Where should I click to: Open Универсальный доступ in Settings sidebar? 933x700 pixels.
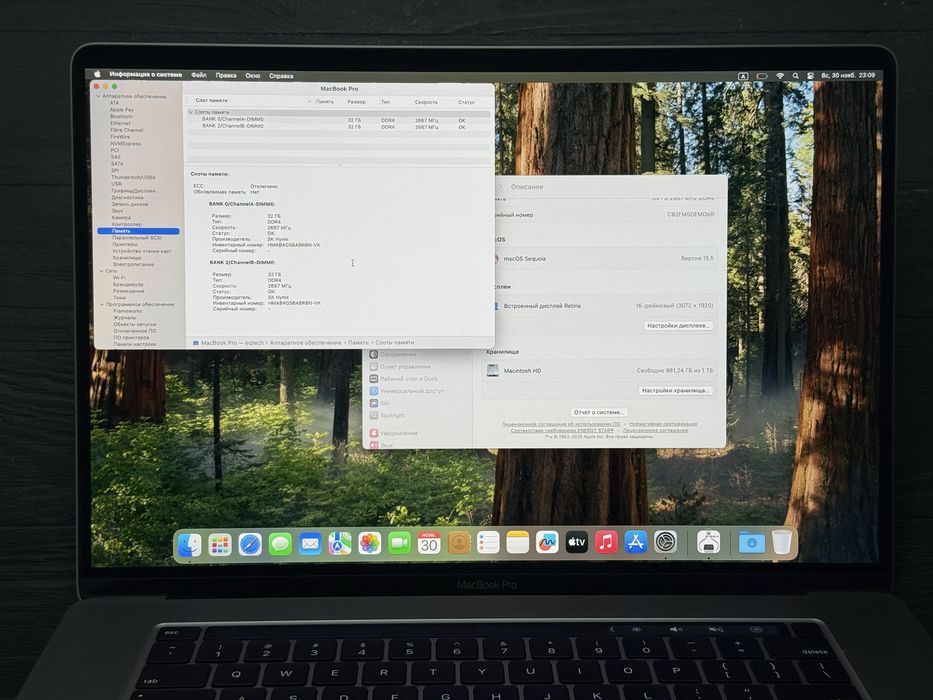pyautogui.click(x=412, y=391)
